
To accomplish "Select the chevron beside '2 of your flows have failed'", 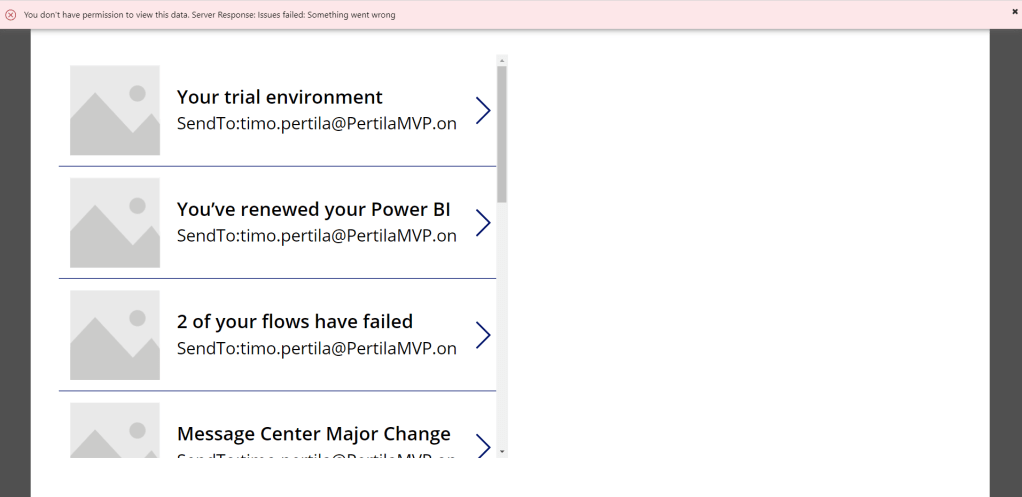I will (483, 334).
